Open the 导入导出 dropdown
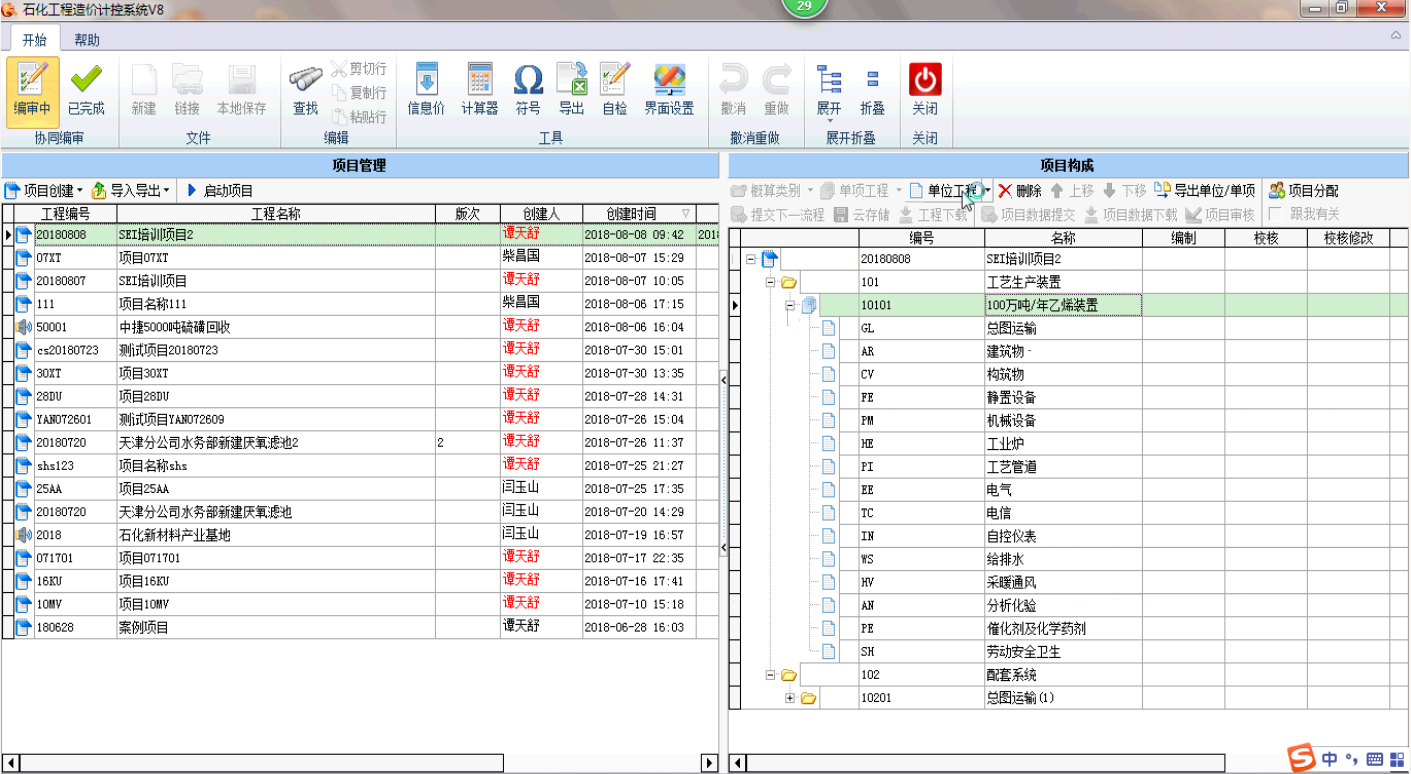The height and width of the screenshot is (774, 1411). tap(131, 191)
